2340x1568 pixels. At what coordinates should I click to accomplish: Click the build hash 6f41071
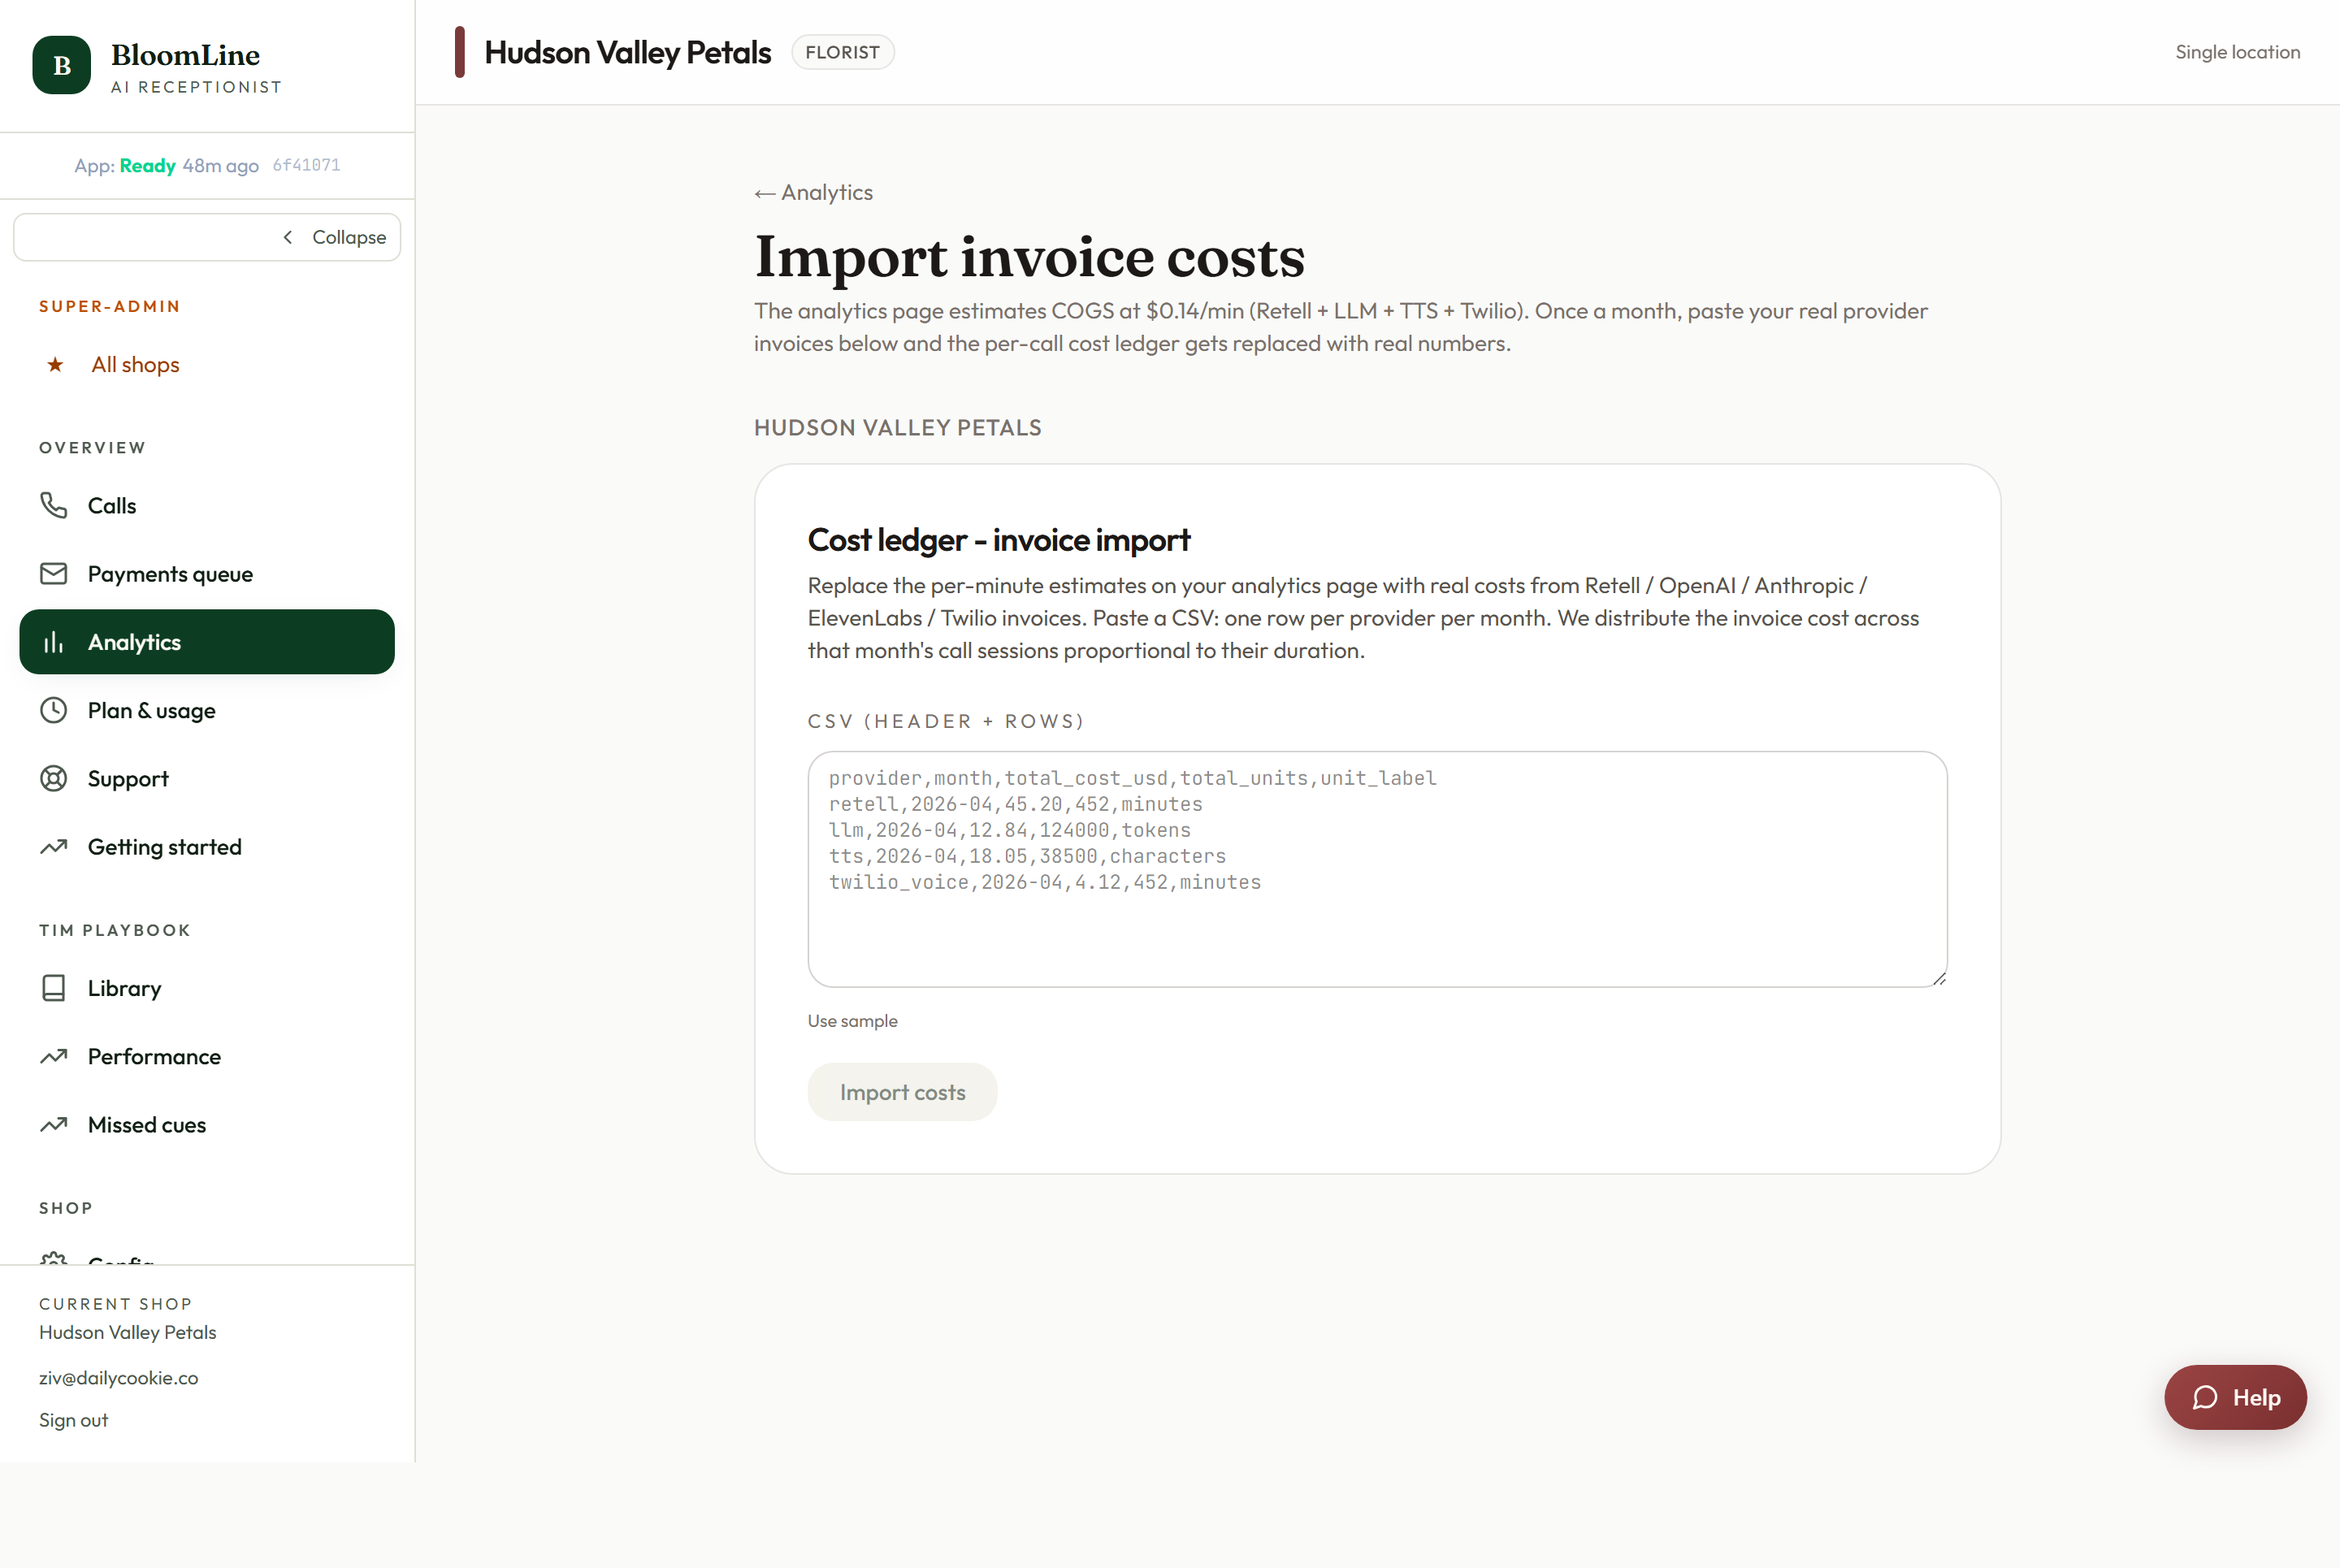[x=306, y=165]
